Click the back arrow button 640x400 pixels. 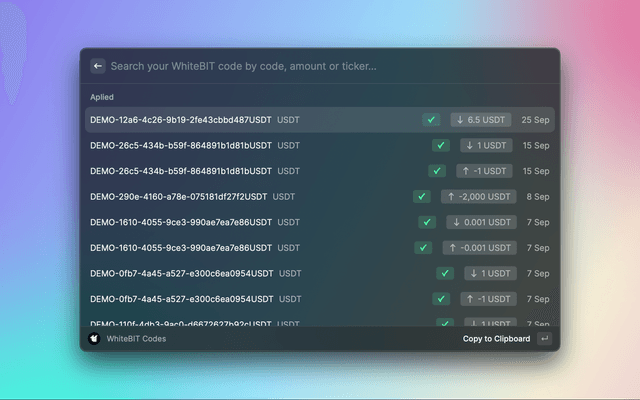(x=98, y=66)
